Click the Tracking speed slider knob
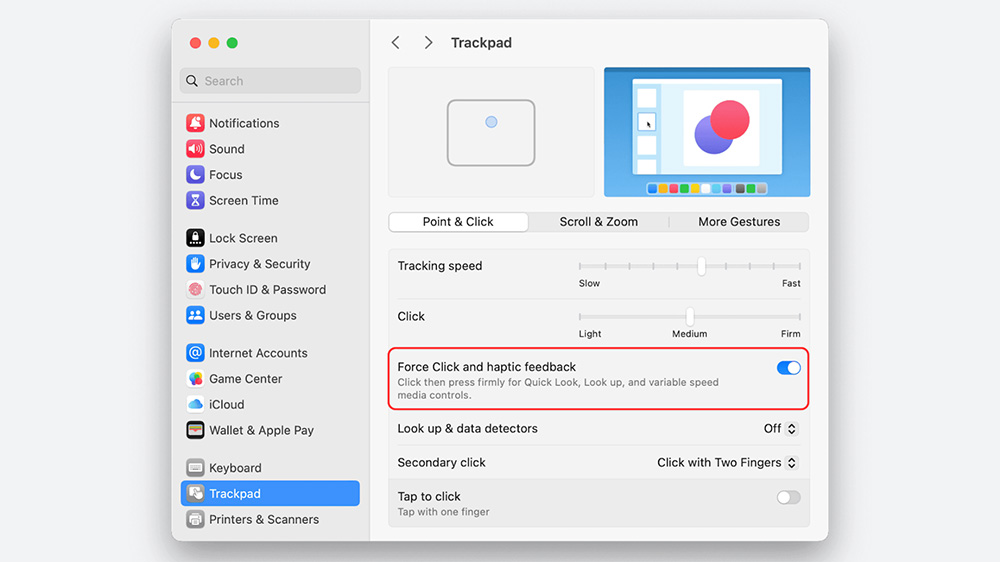1000x562 pixels. pyautogui.click(x=702, y=266)
